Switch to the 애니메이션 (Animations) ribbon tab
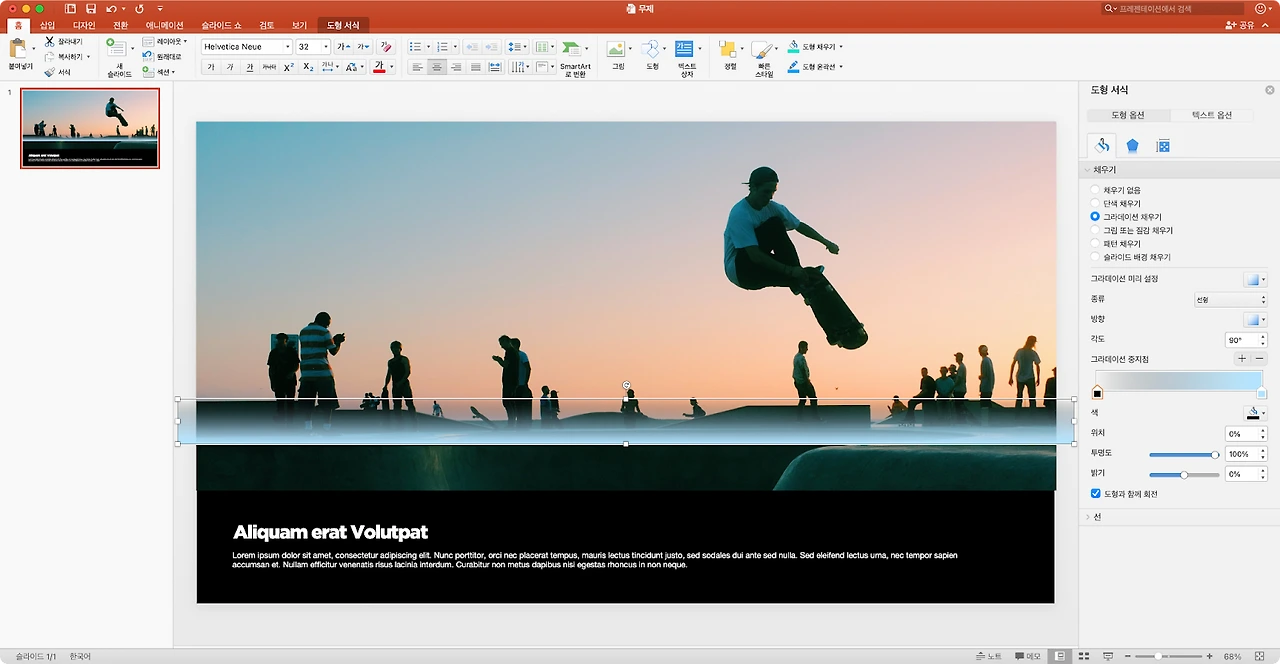The width and height of the screenshot is (1280, 664). pyautogui.click(x=164, y=24)
